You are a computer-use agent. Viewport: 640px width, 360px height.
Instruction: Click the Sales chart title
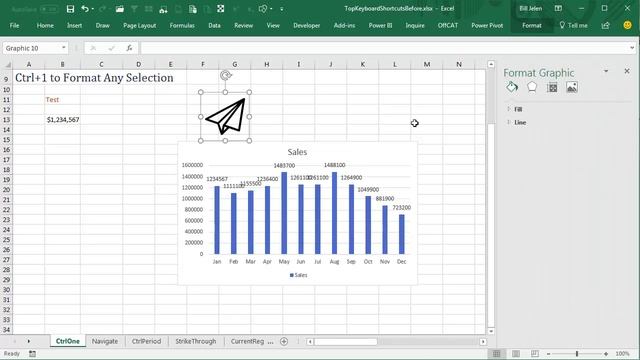coord(297,152)
